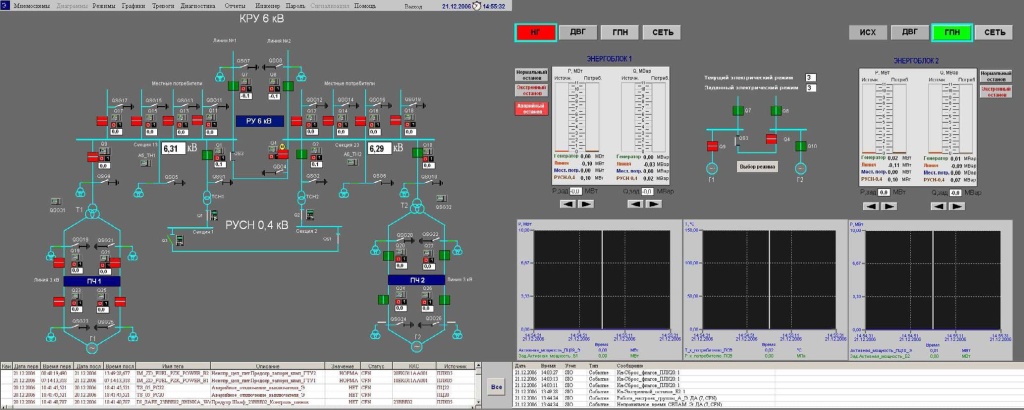
Task: Click the green Q10 breaker above generator Г2
Action: pyautogui.click(x=800, y=144)
